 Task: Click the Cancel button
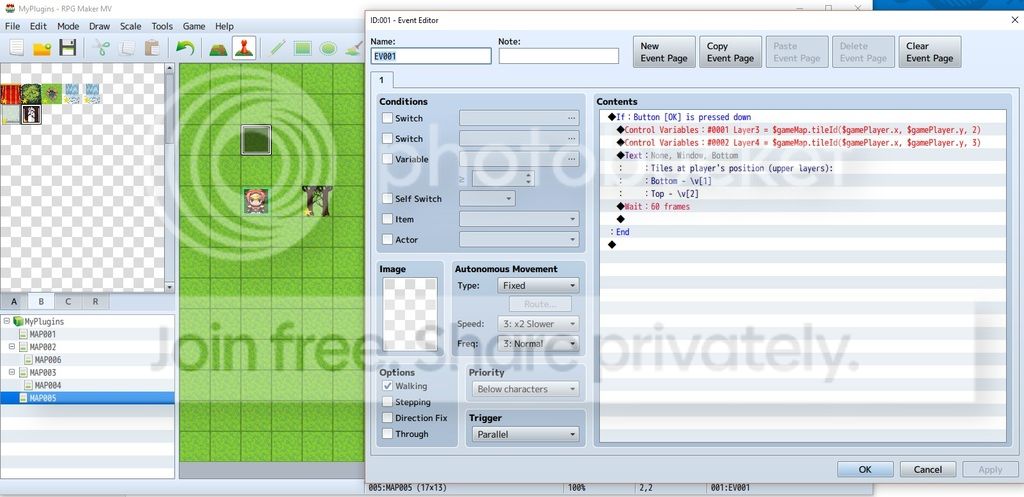coord(927,469)
